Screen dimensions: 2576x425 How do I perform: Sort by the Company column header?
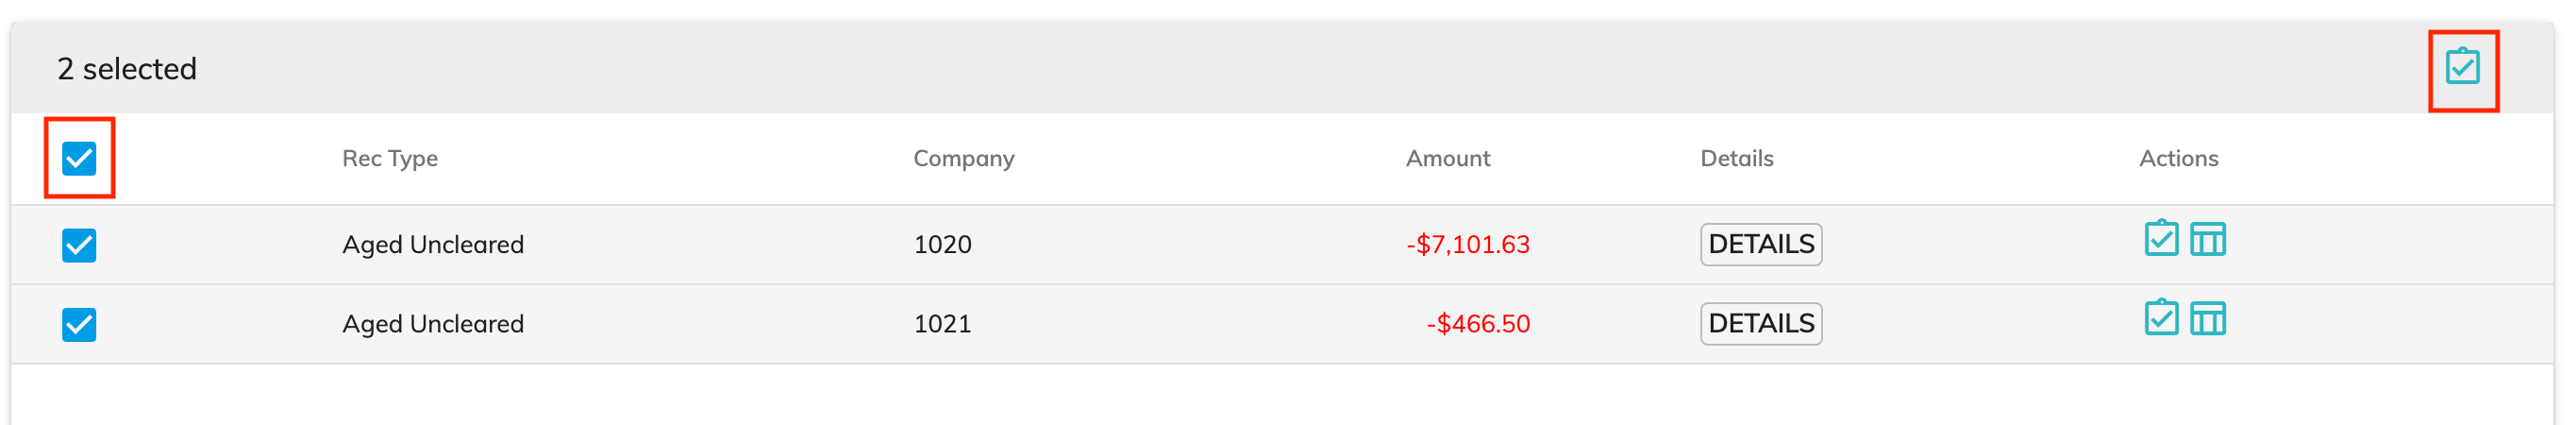coord(963,158)
